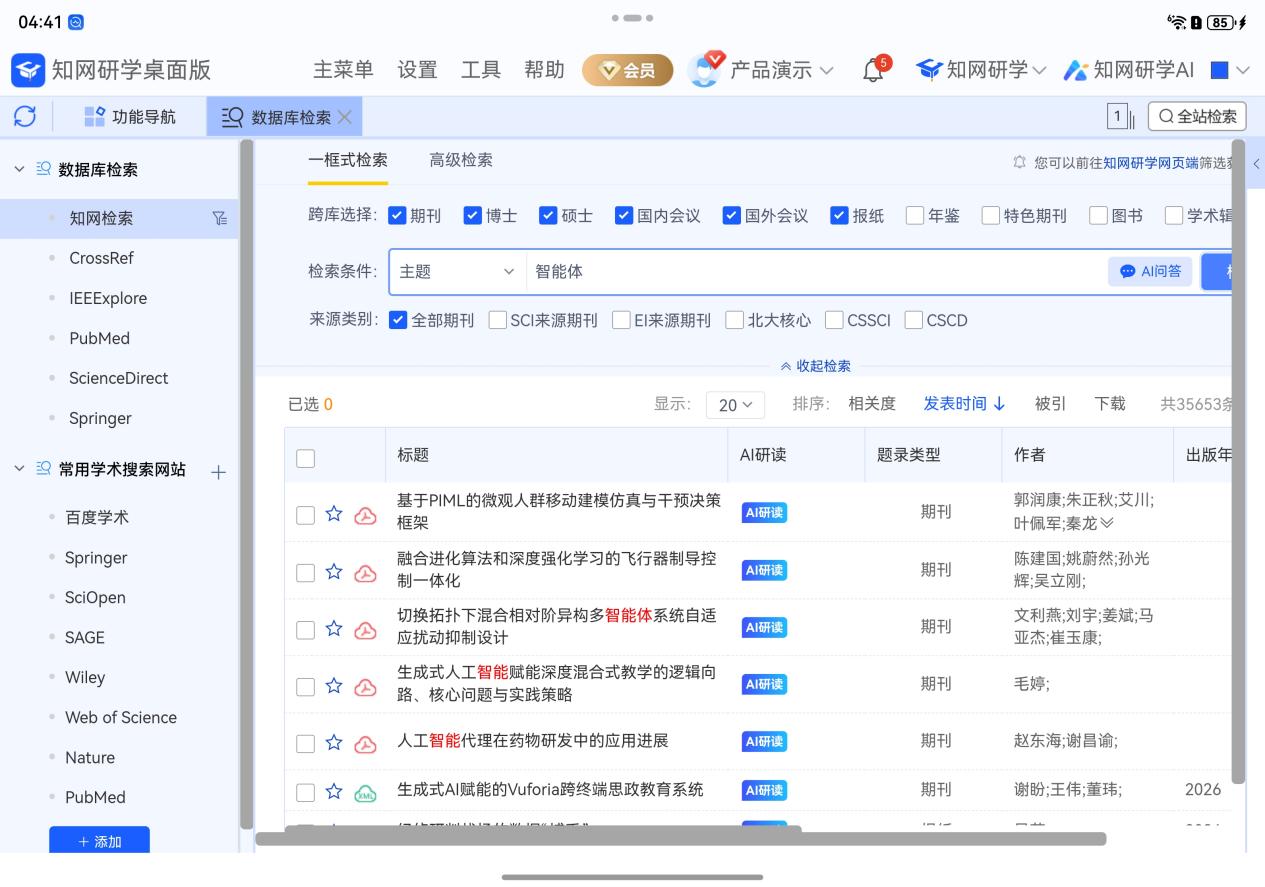The width and height of the screenshot is (1265, 887).
Task: Open the 主菜单 menu
Action: pyautogui.click(x=343, y=70)
